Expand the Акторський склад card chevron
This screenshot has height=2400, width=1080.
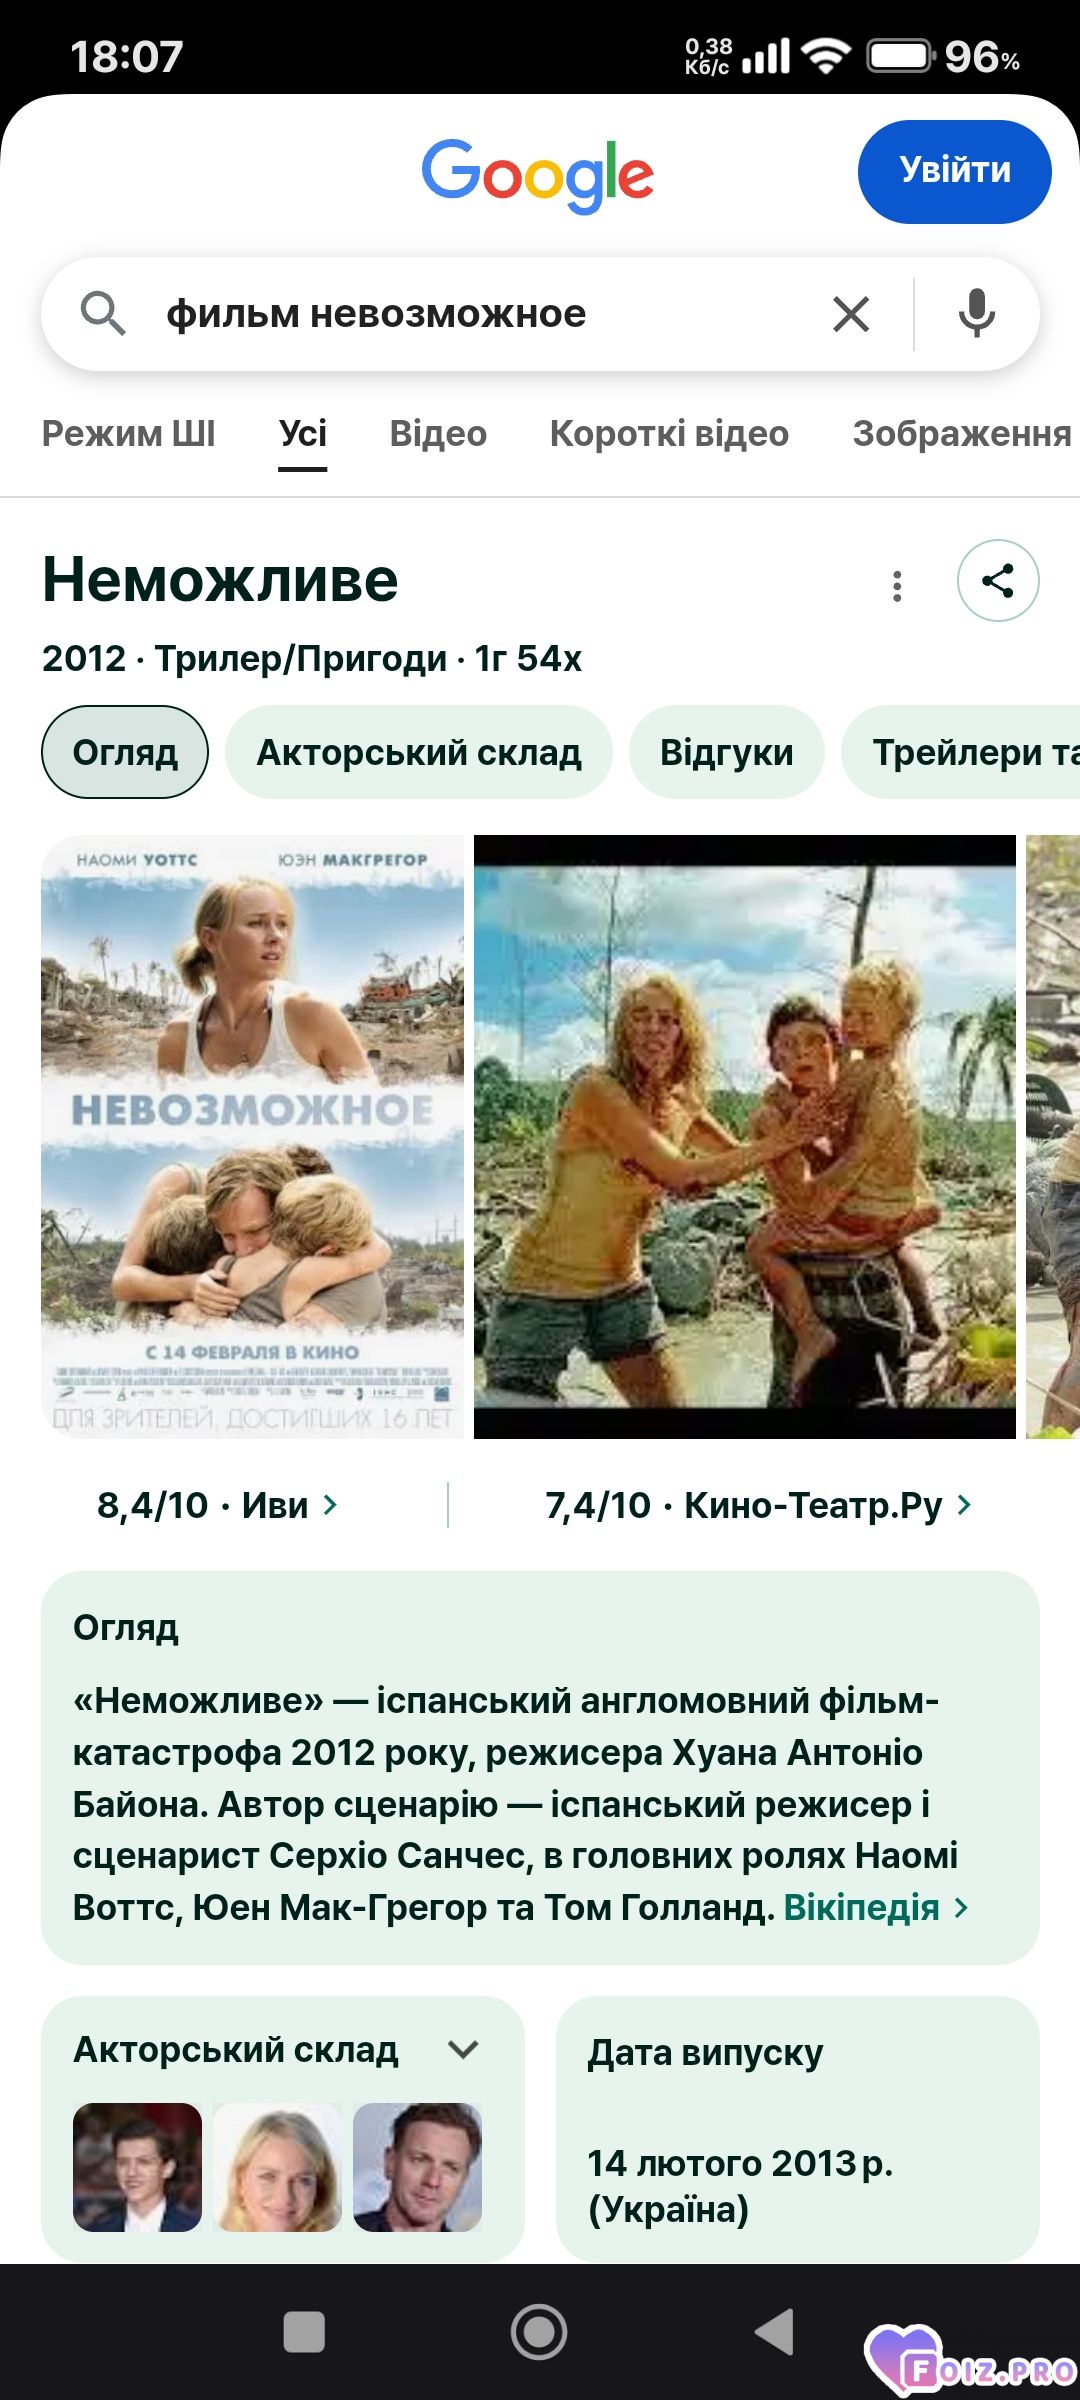(x=463, y=2050)
